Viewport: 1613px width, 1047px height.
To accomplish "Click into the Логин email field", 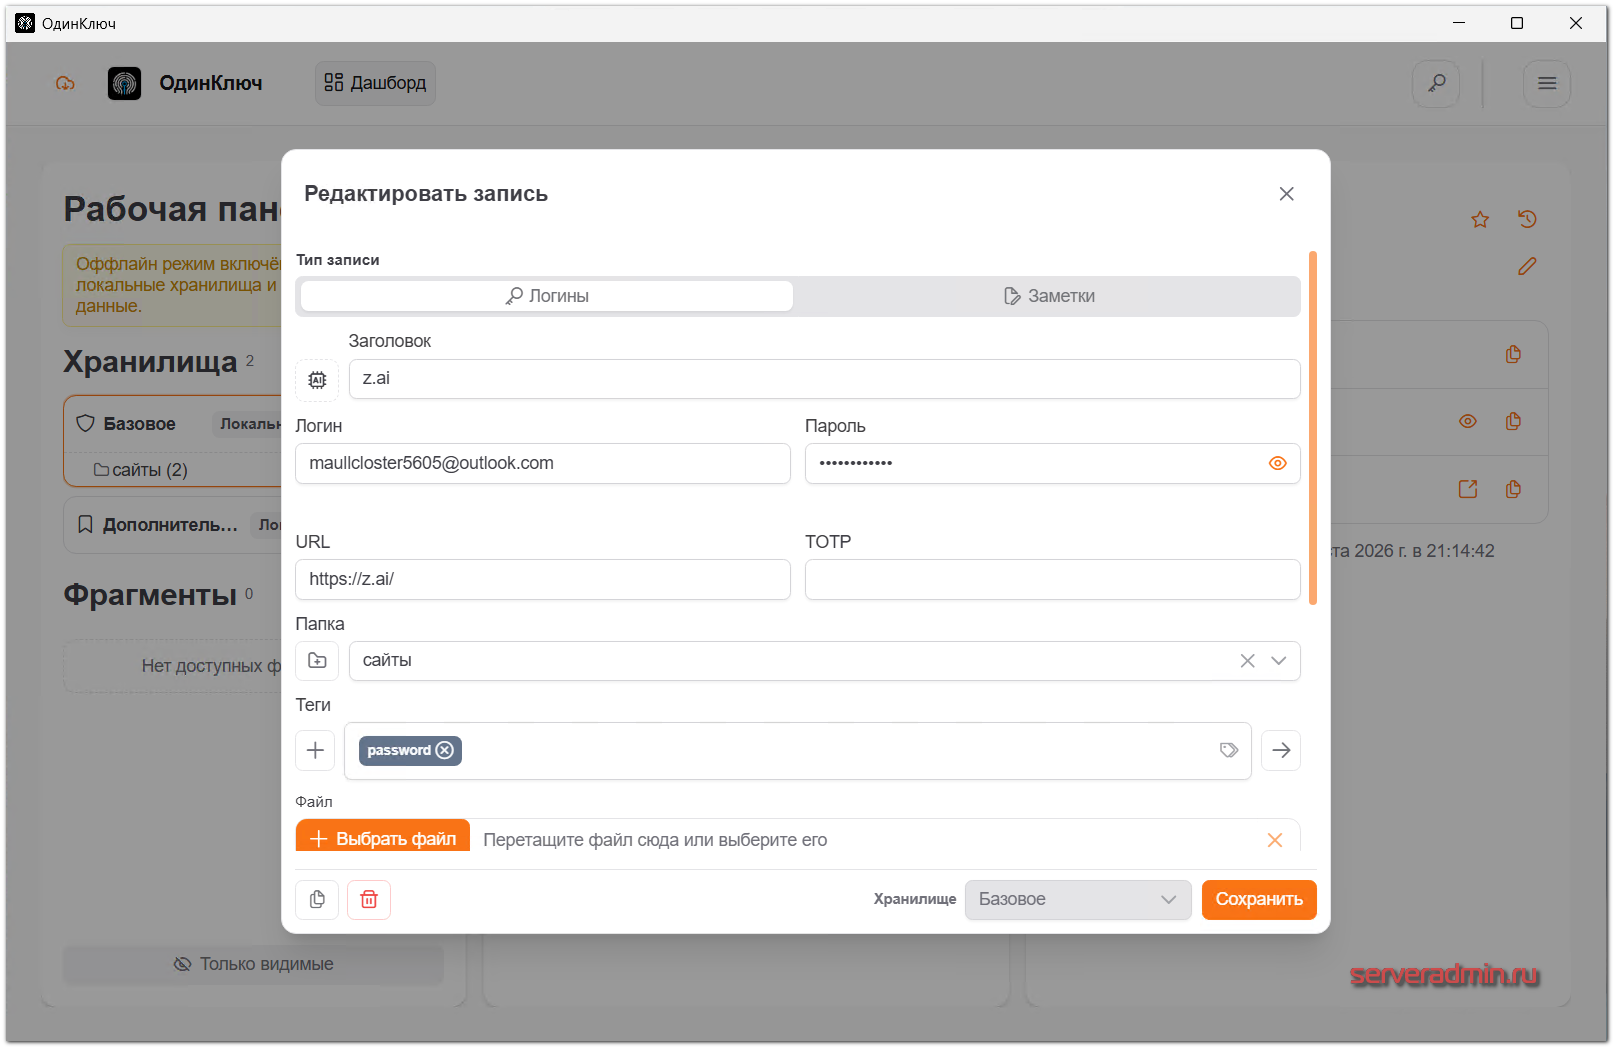I will click(543, 464).
